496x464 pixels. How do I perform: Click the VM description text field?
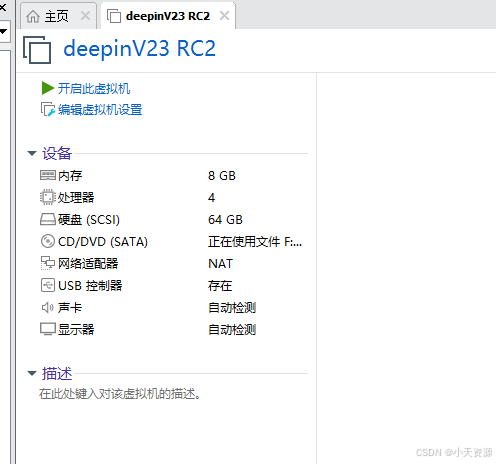point(119,394)
